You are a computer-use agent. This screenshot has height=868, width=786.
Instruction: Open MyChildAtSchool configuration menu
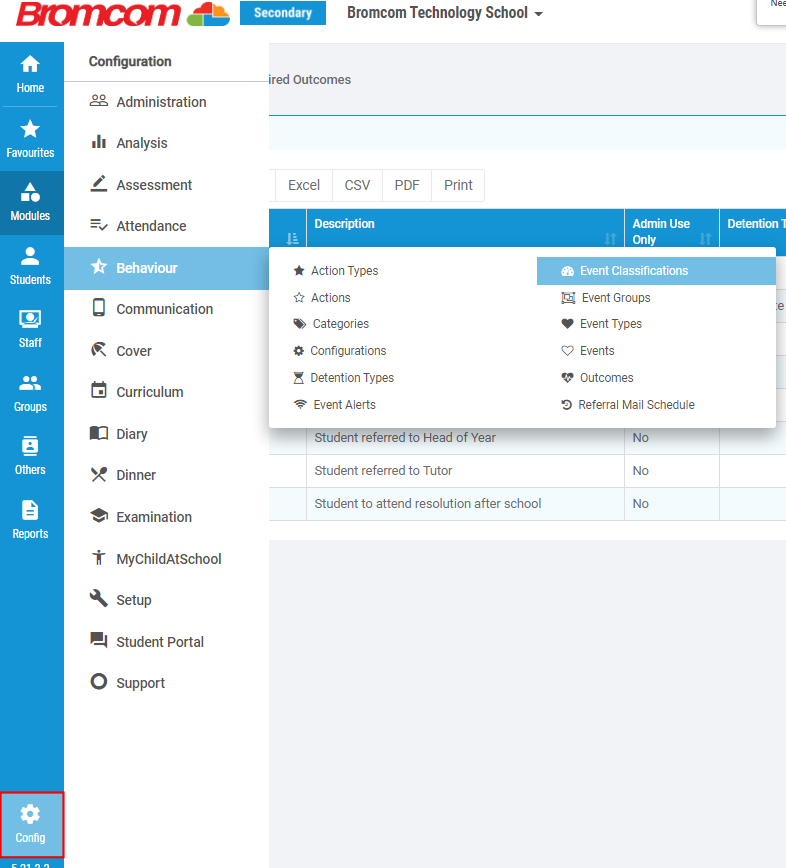click(167, 559)
